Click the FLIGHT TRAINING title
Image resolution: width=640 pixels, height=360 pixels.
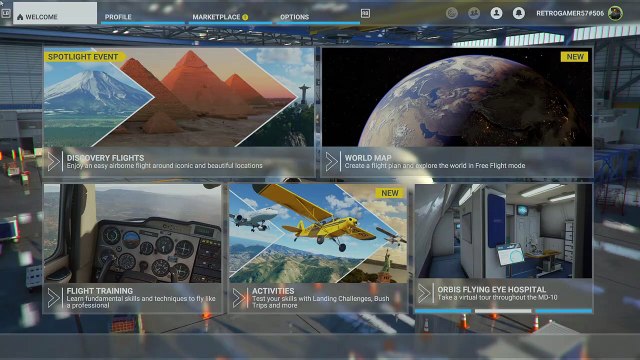tap(100, 291)
